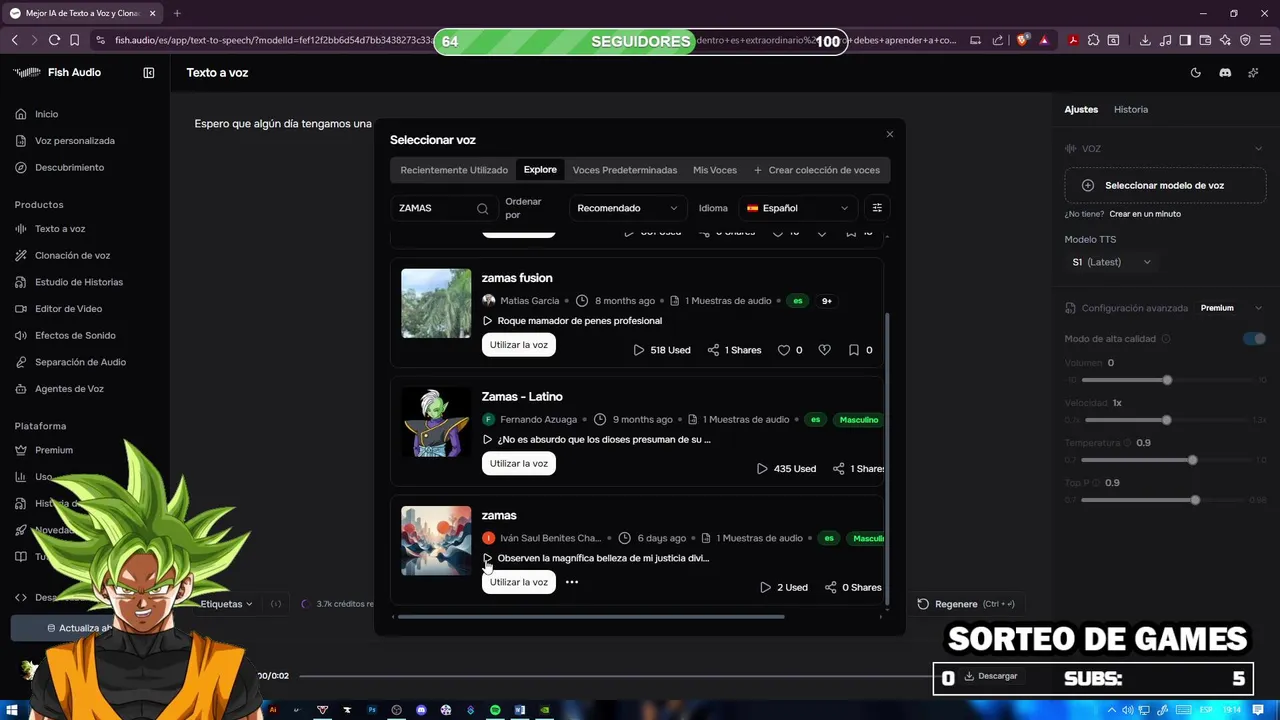
Task: Switch to Voces Predeterminadas tab
Action: click(x=625, y=170)
